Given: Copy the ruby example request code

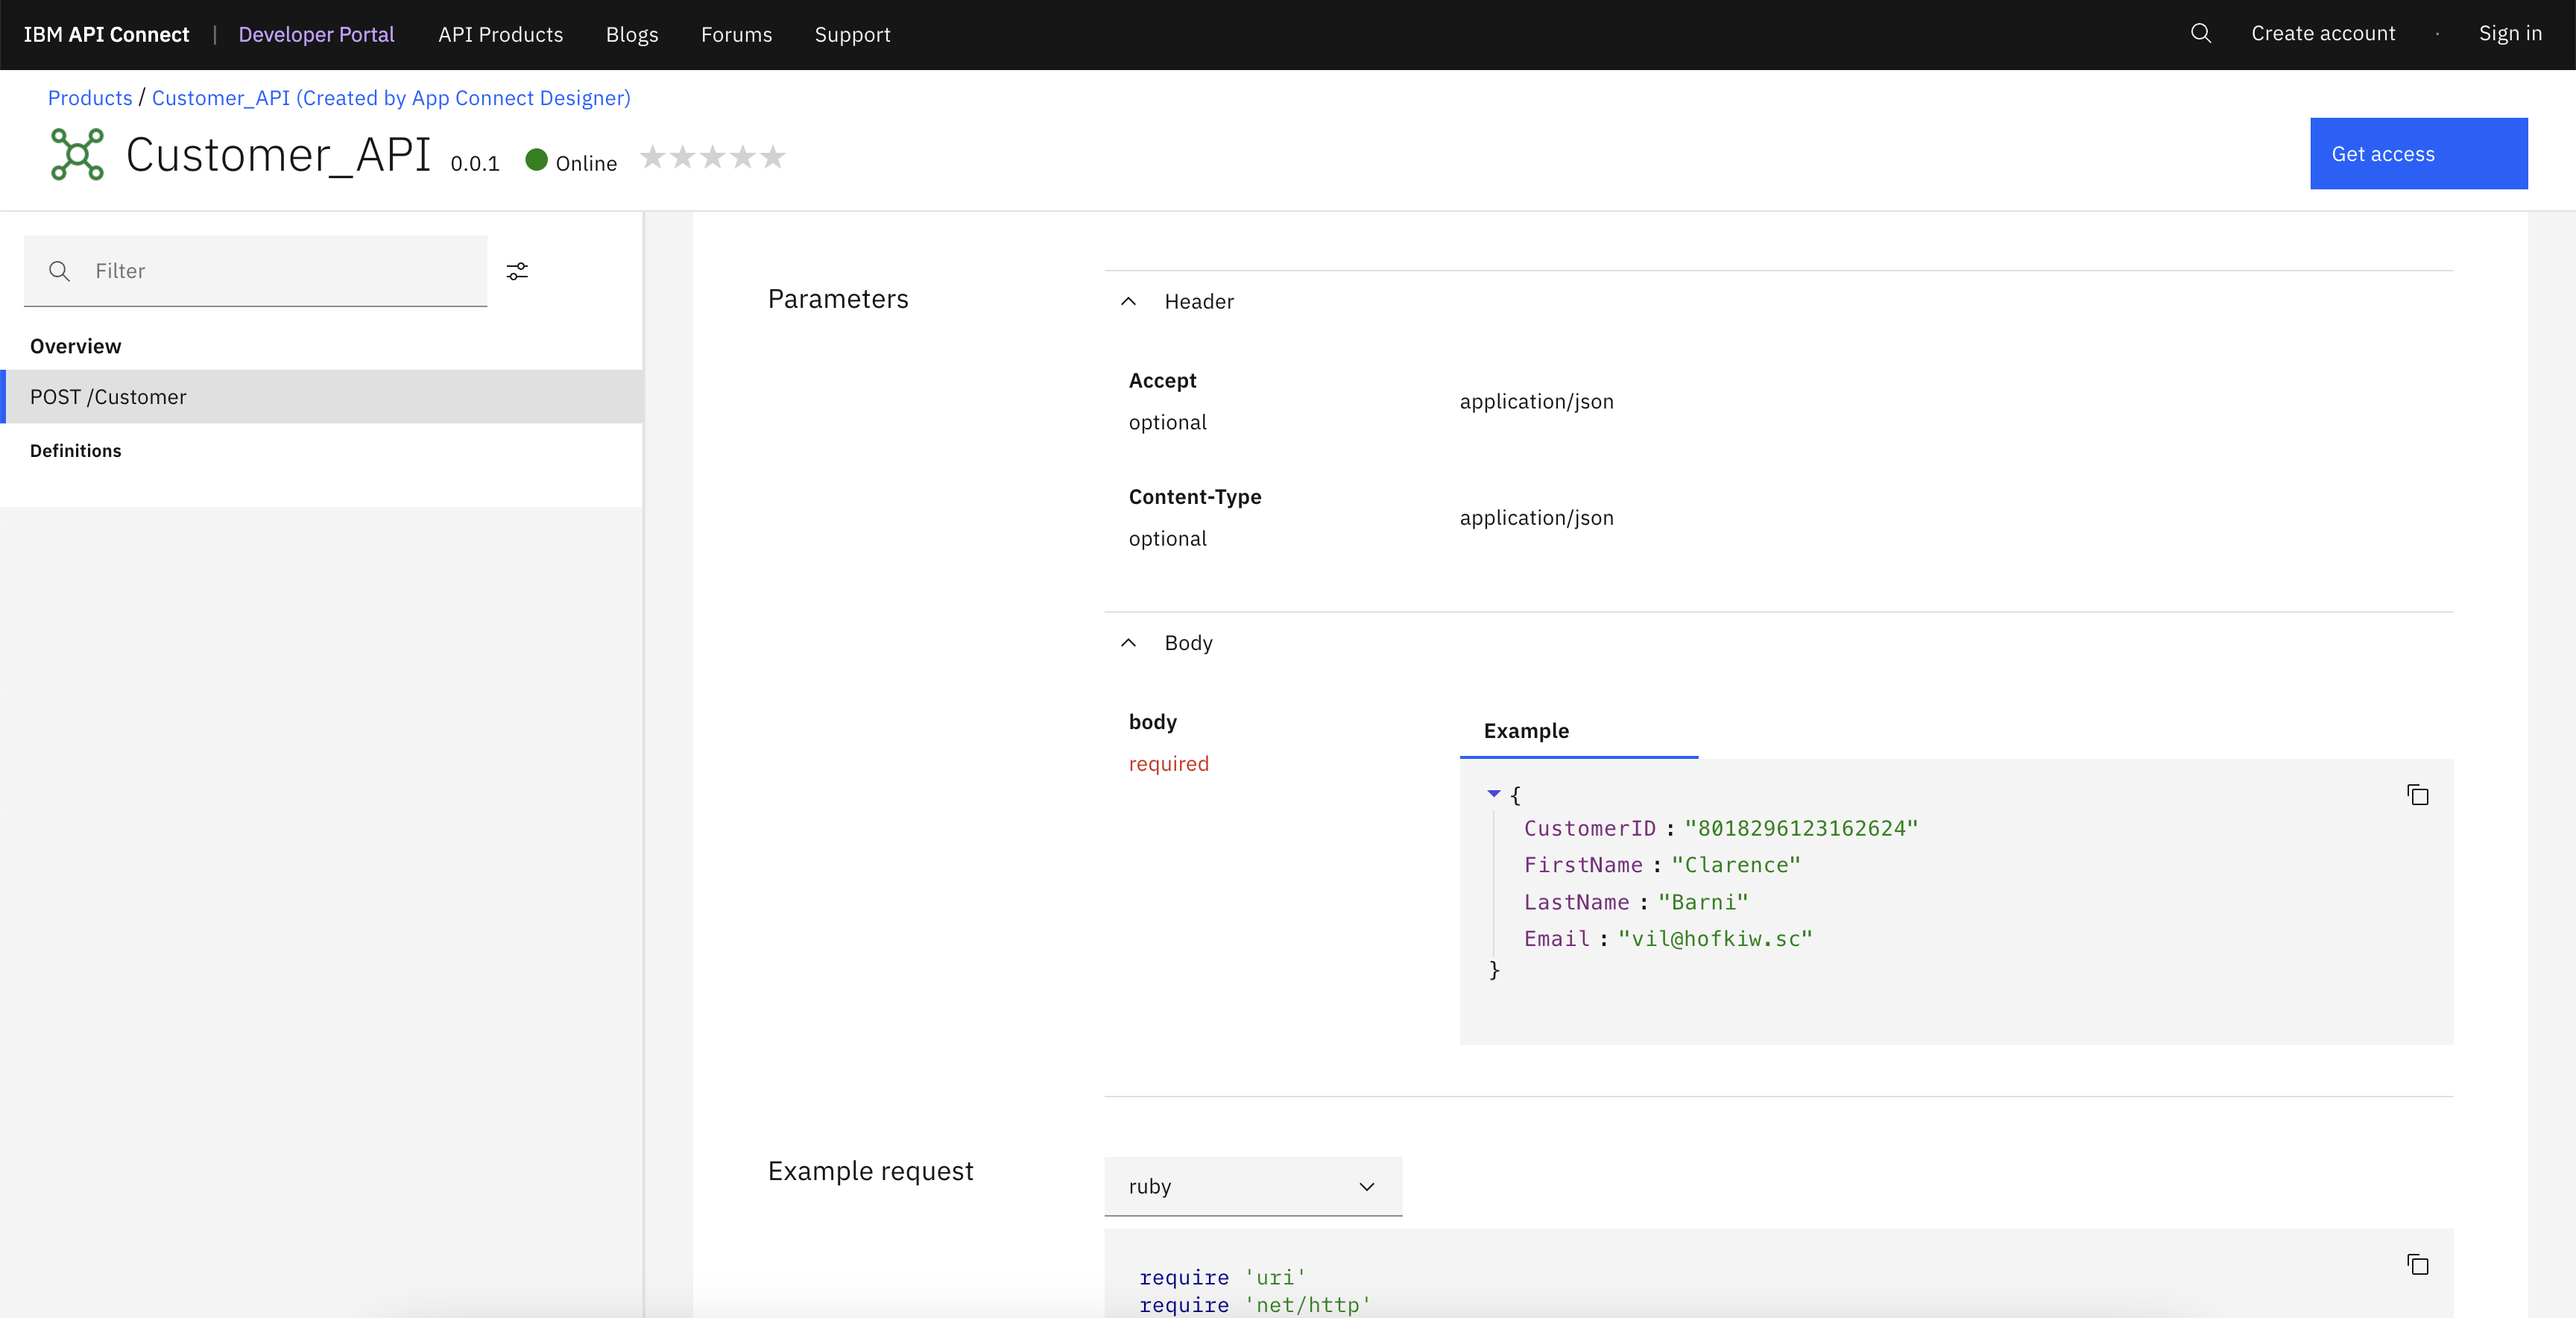Looking at the screenshot, I should (2418, 1265).
